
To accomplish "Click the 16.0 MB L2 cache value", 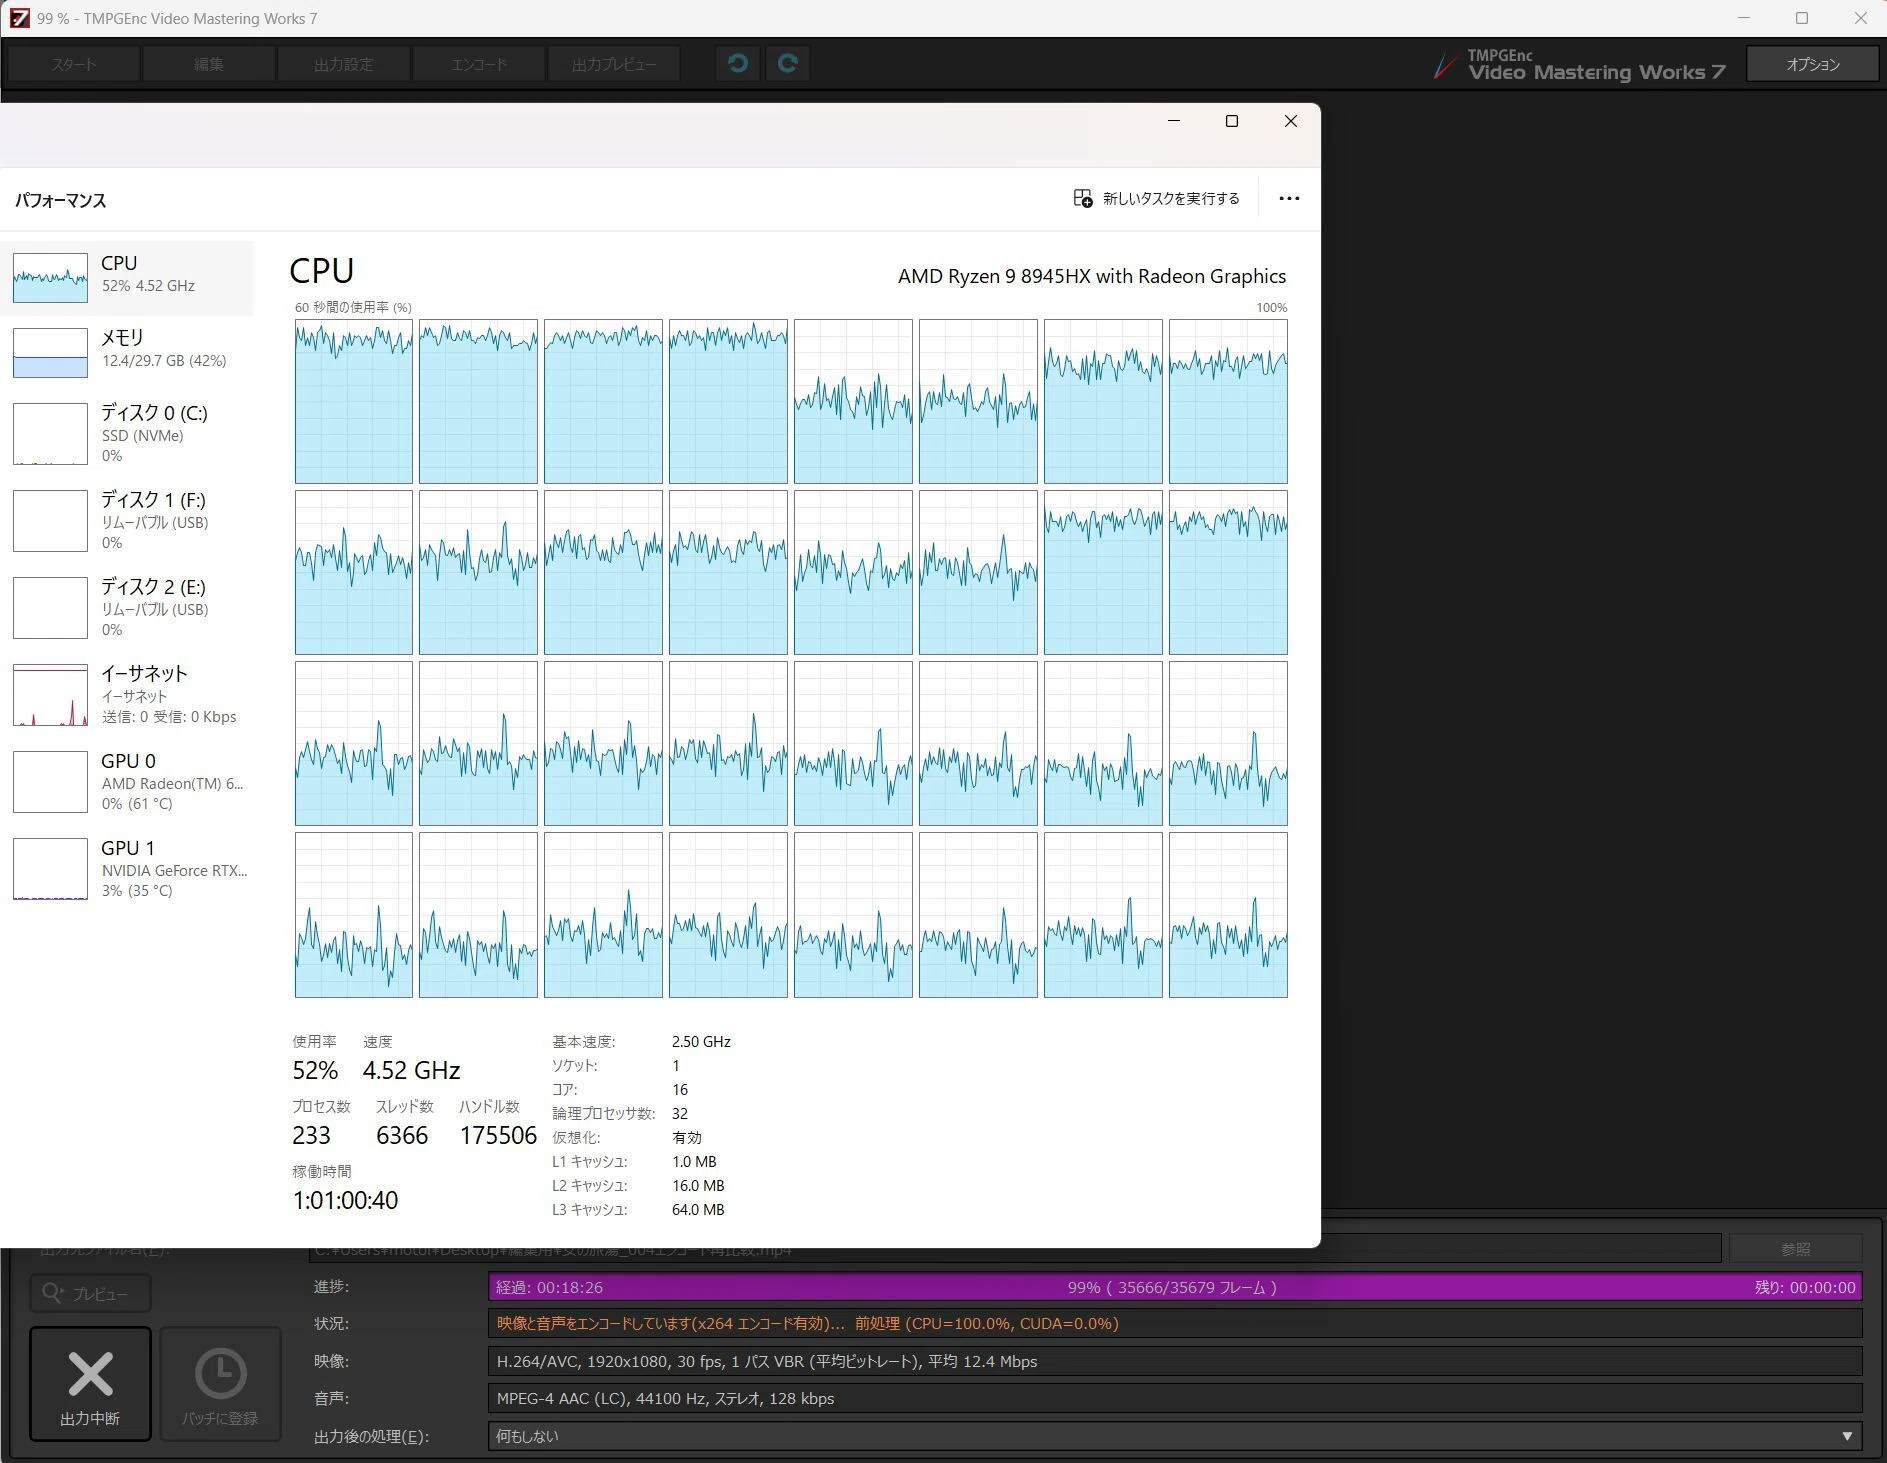I will point(698,1185).
